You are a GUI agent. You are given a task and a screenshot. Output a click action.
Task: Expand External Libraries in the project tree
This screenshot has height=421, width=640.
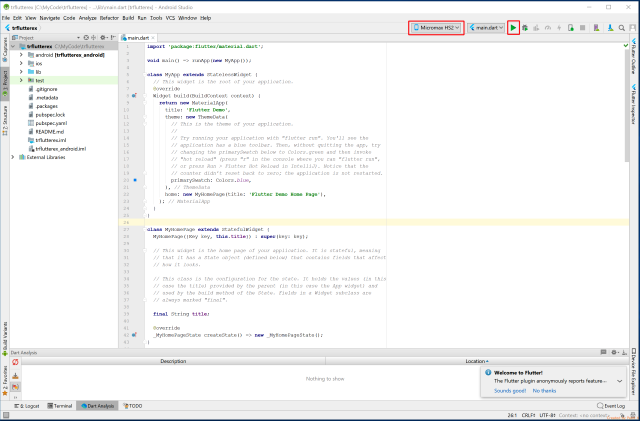[13, 157]
